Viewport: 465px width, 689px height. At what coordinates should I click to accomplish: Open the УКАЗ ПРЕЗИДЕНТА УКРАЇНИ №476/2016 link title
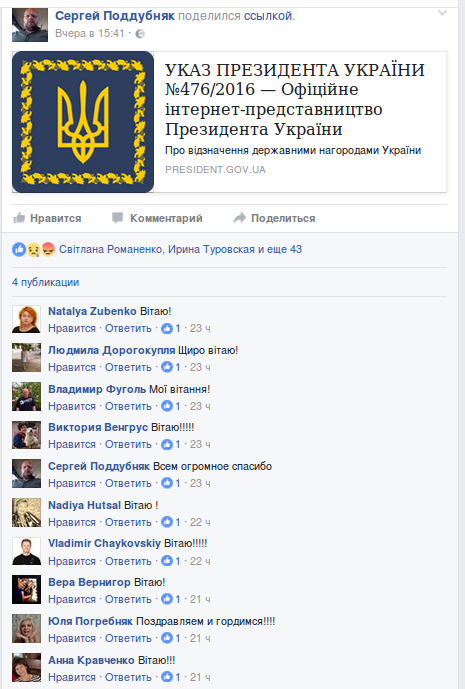pos(294,99)
